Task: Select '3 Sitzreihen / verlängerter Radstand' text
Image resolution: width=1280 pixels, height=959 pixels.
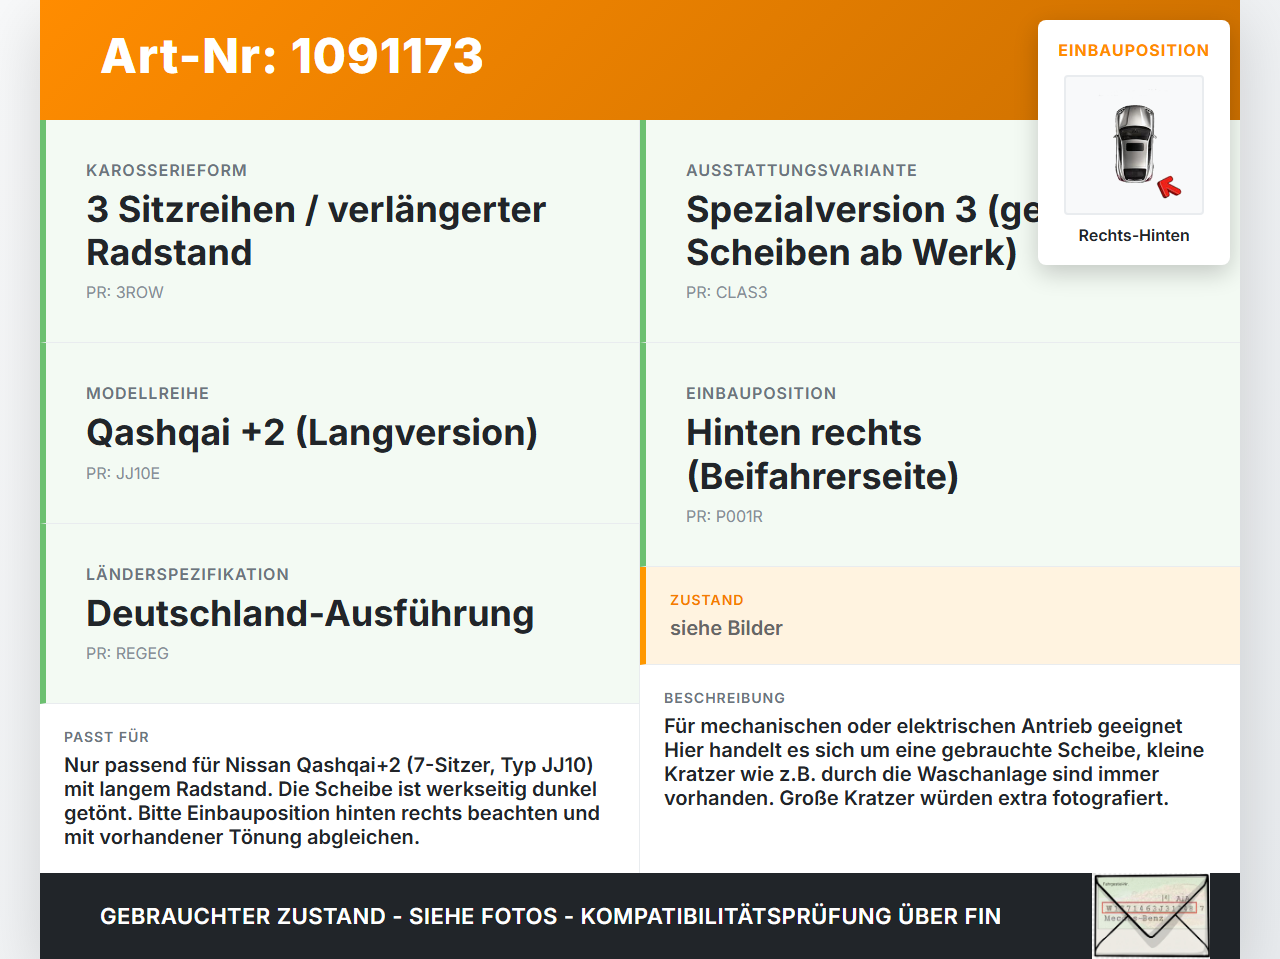Action: (316, 231)
